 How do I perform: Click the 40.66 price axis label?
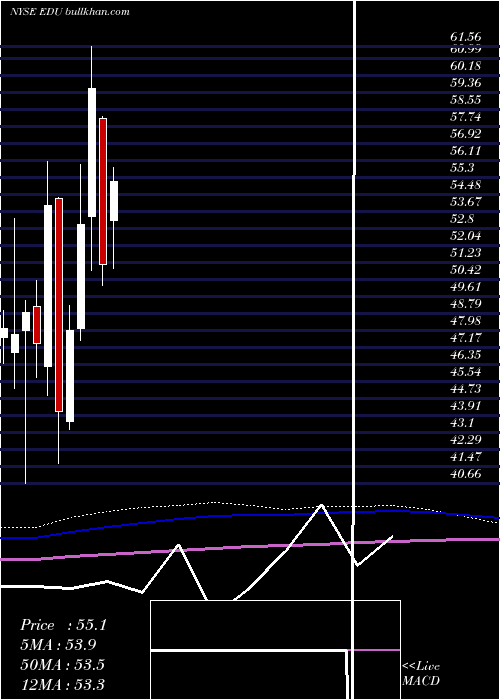465,473
